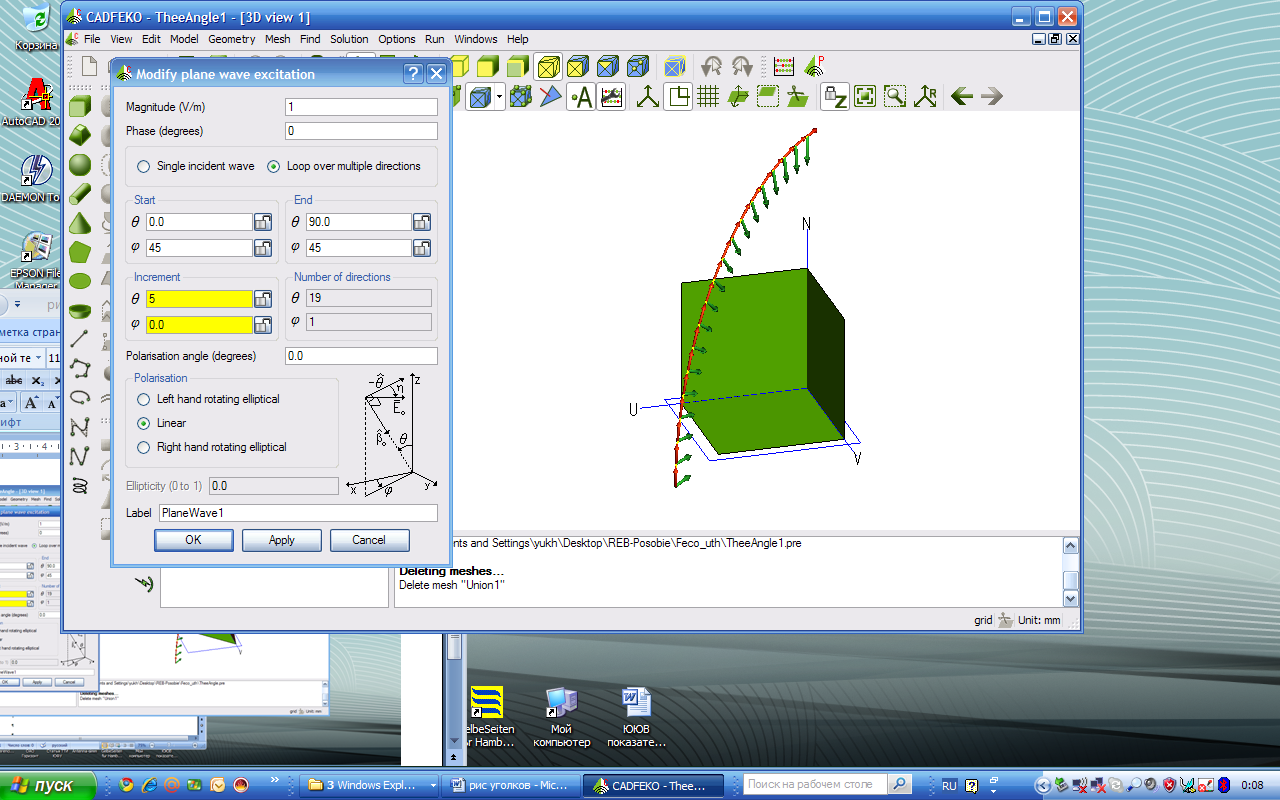Viewport: 1280px width, 800px height.
Task: Click the abacus-style toolbar icon
Action: coord(783,67)
